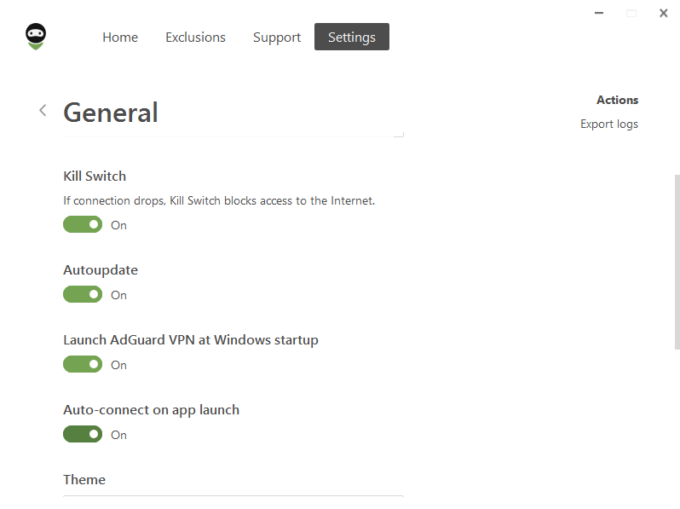
Task: Turn off the Autoupdate switch
Action: point(83,295)
